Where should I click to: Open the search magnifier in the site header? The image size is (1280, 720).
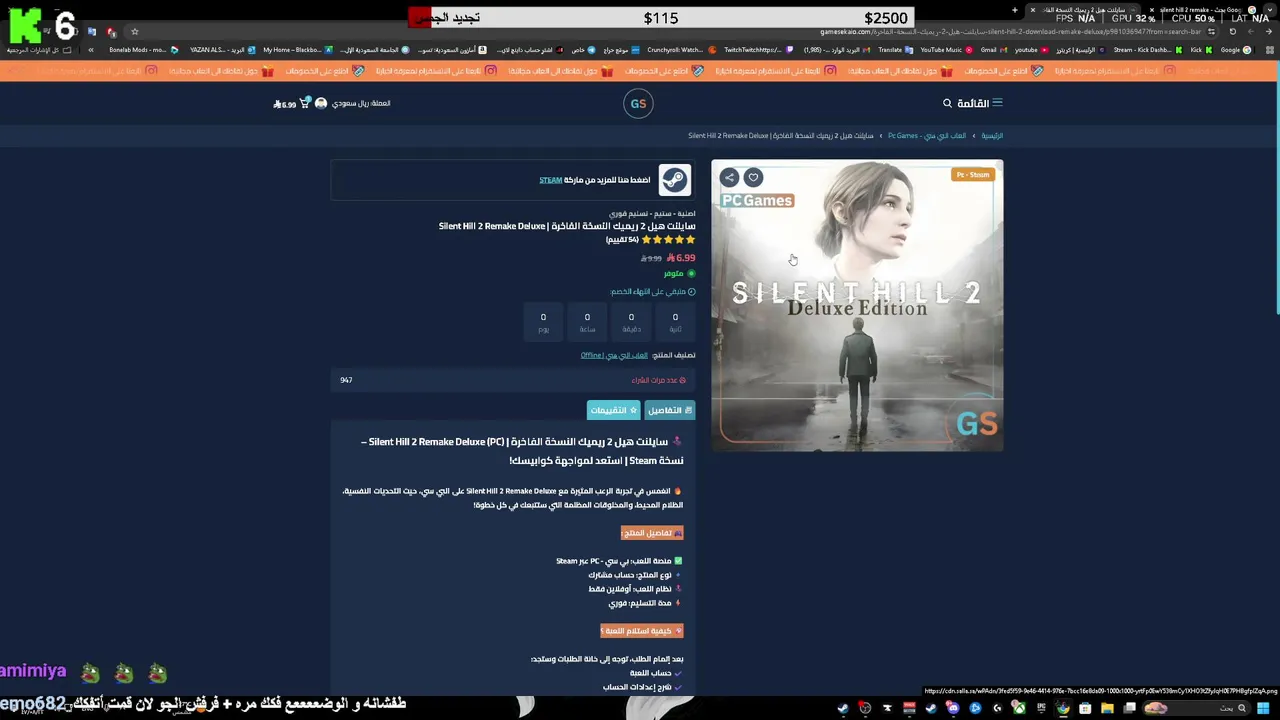[947, 103]
